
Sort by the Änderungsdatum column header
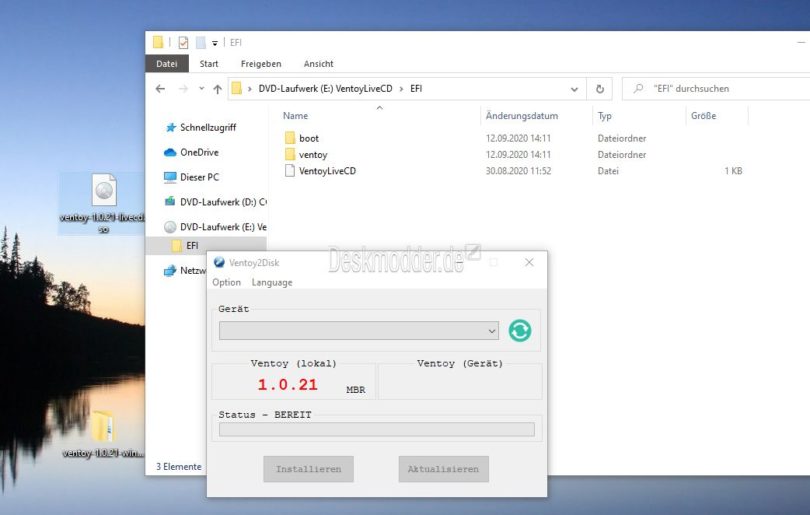click(x=522, y=116)
